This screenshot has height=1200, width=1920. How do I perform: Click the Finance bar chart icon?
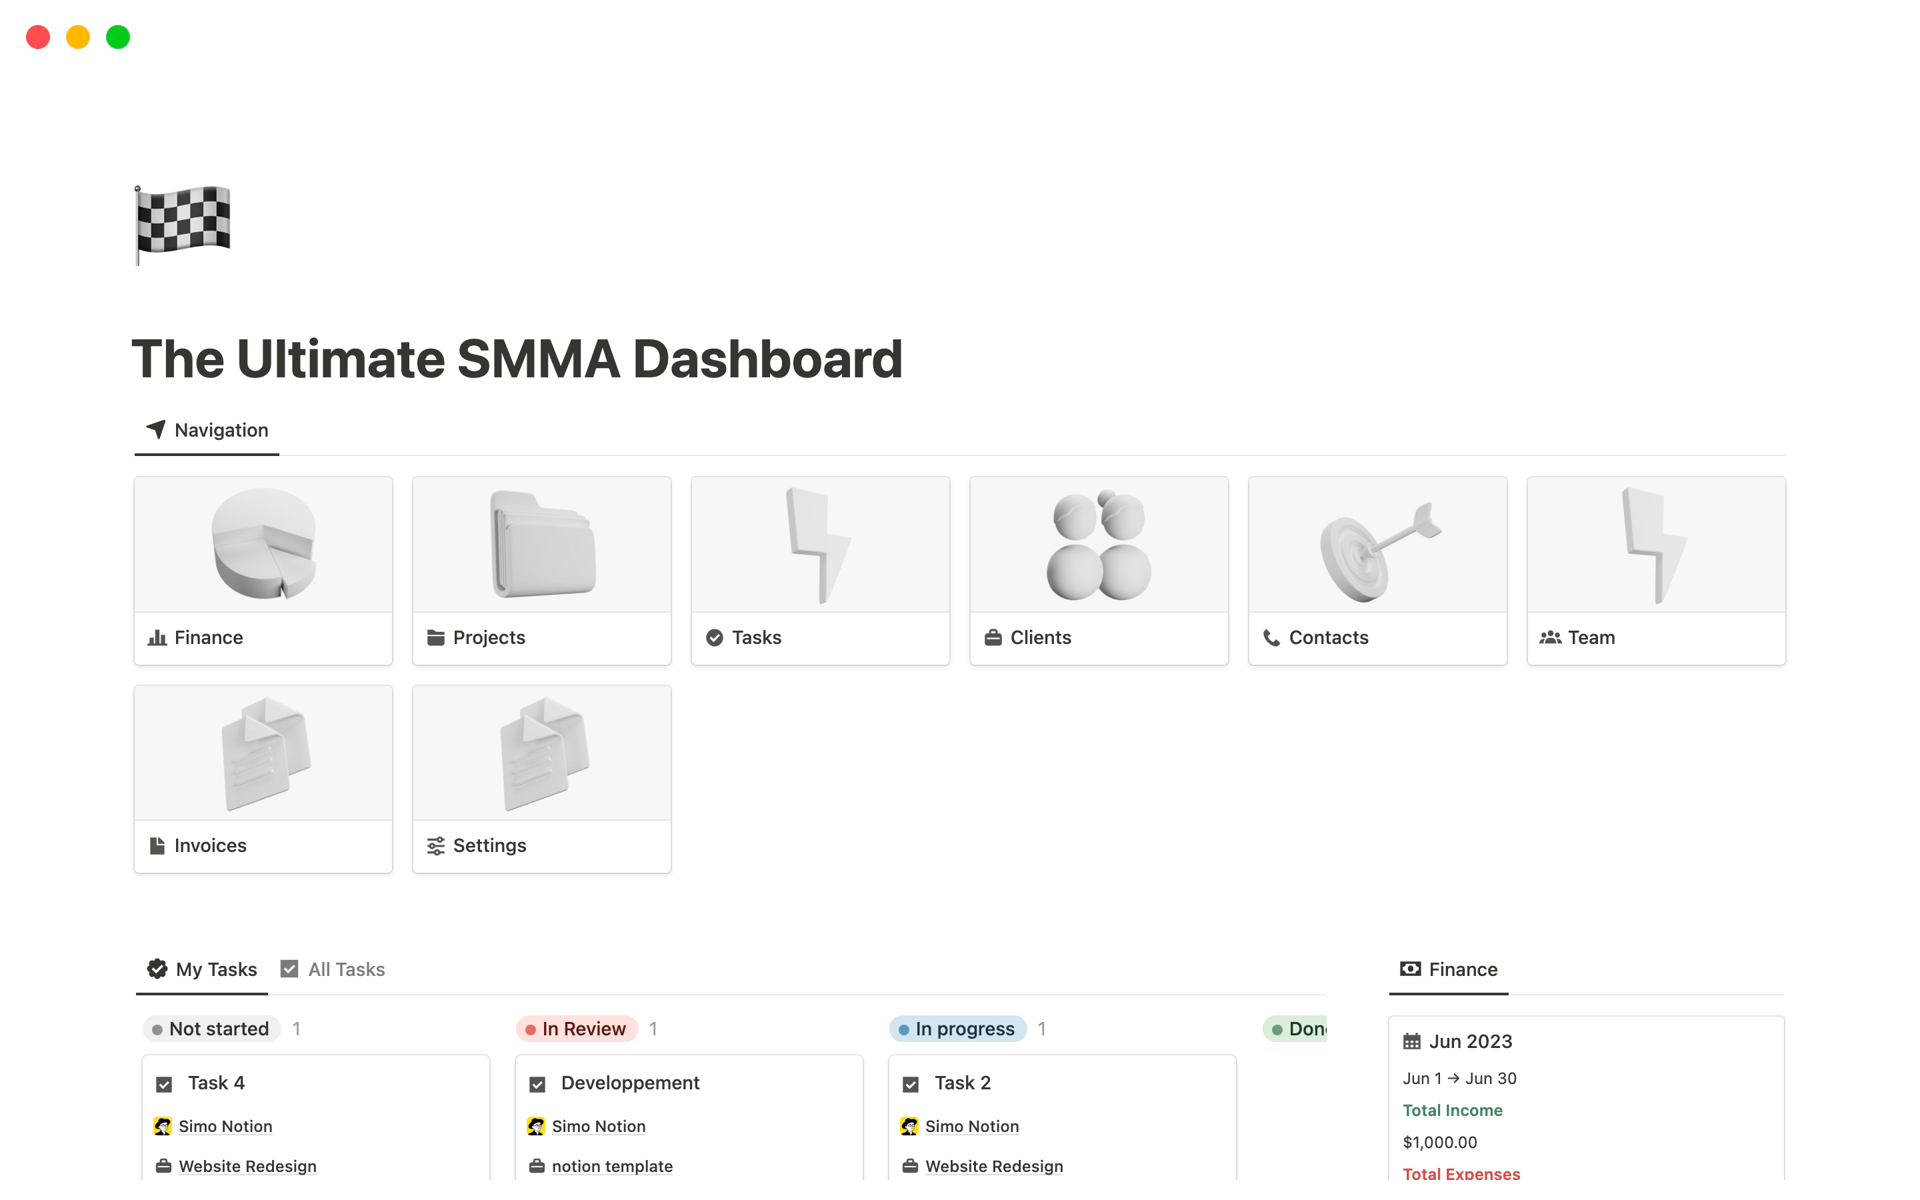coord(157,638)
